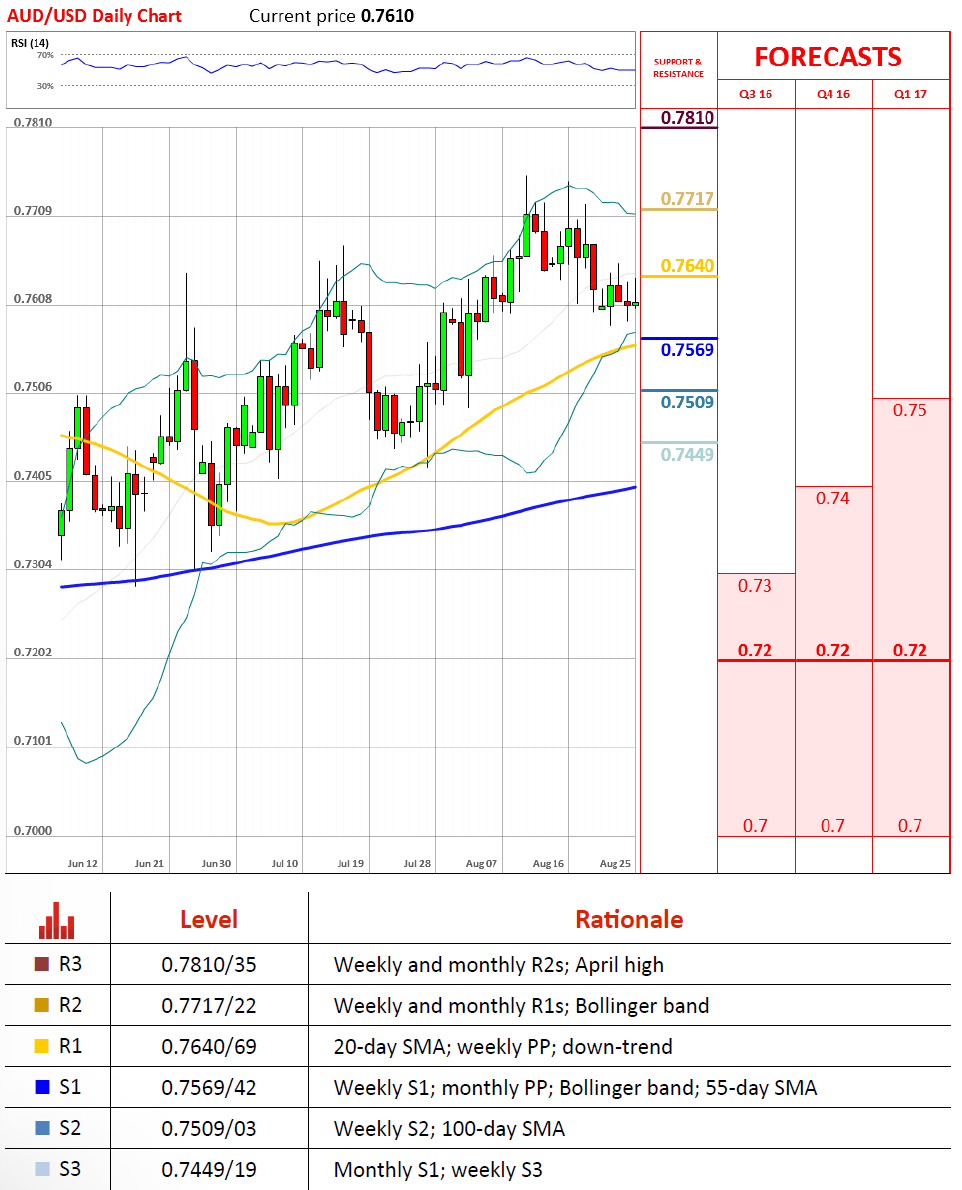Viewport: 962px width, 1190px height.
Task: Click the 0.7449 support level marker
Action: (687, 455)
